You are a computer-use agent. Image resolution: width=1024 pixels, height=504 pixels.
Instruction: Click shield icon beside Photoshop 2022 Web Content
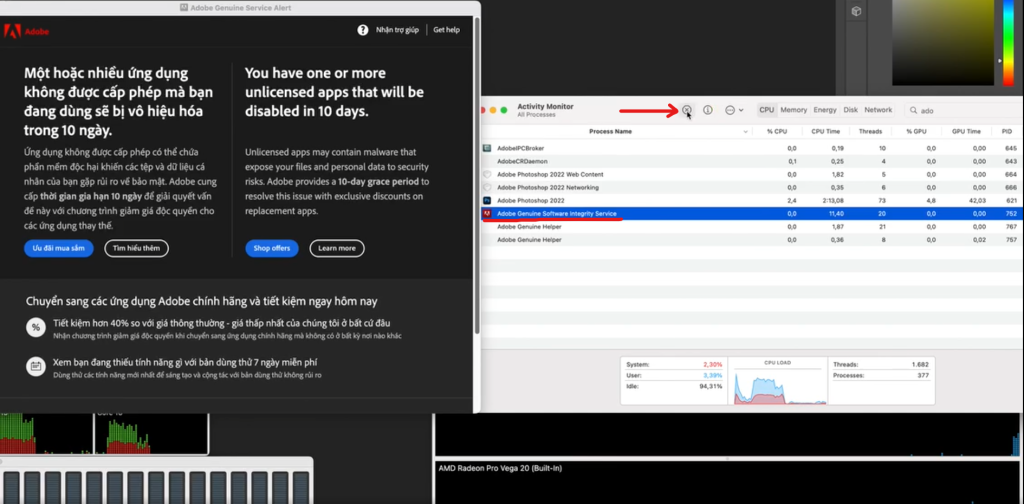pos(487,174)
